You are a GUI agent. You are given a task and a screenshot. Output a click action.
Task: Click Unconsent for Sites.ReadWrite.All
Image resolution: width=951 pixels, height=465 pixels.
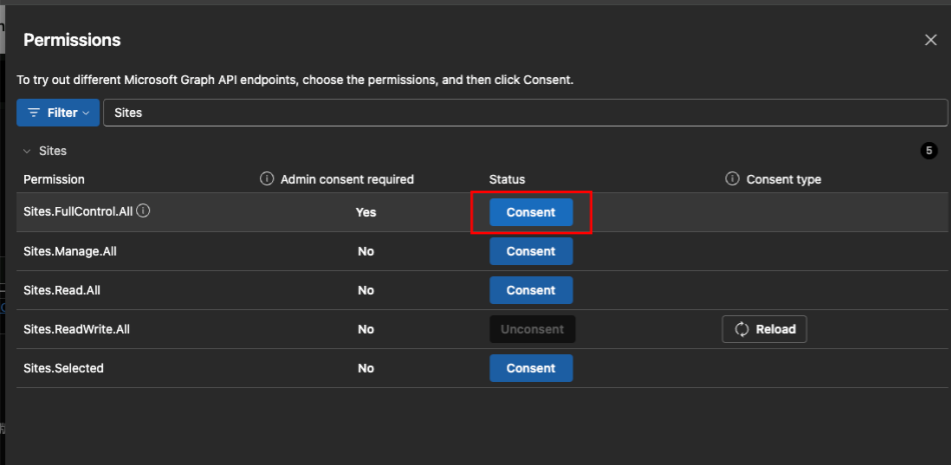click(532, 329)
